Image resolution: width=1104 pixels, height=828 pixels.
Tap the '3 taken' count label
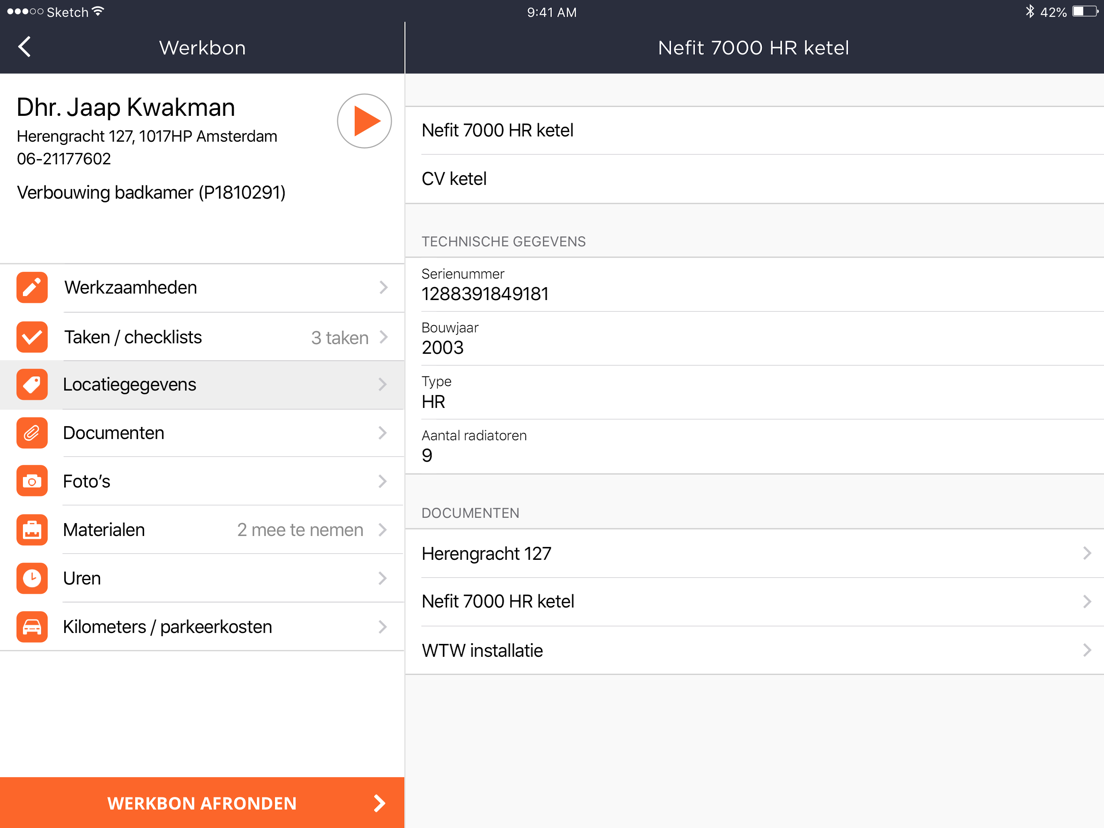click(x=340, y=338)
